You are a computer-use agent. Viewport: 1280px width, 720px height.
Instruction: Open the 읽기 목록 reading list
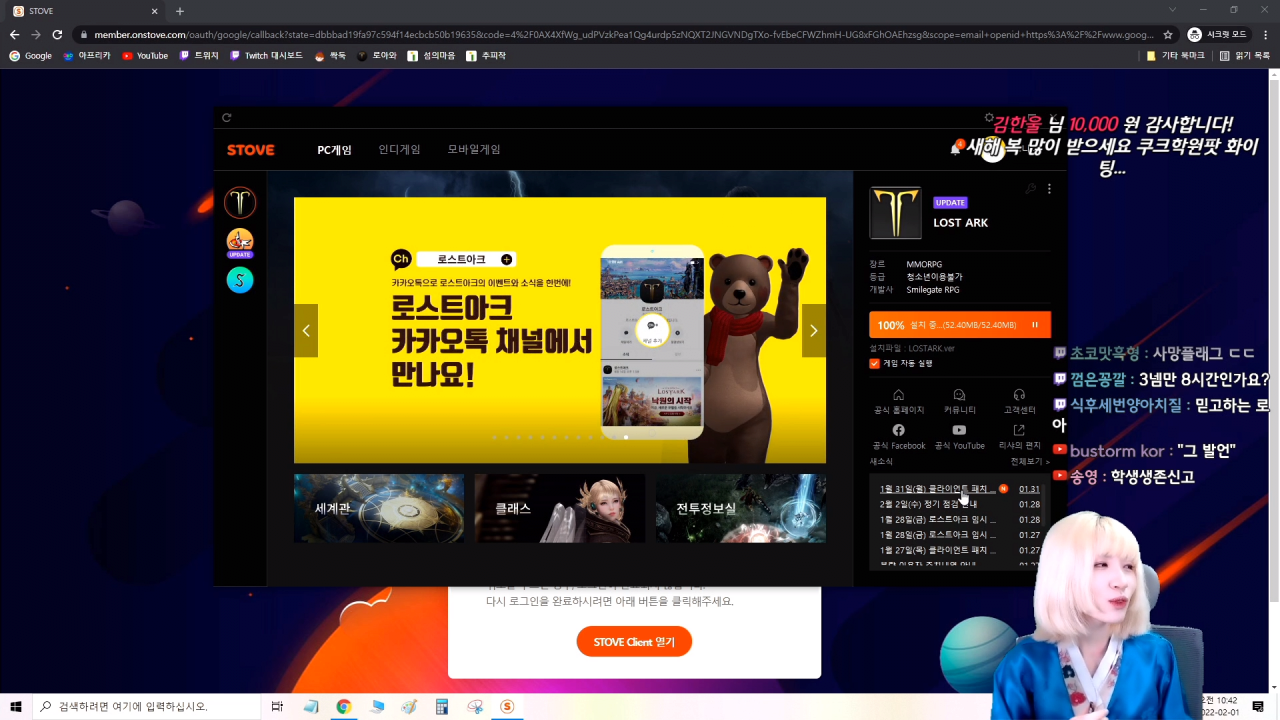1244,56
